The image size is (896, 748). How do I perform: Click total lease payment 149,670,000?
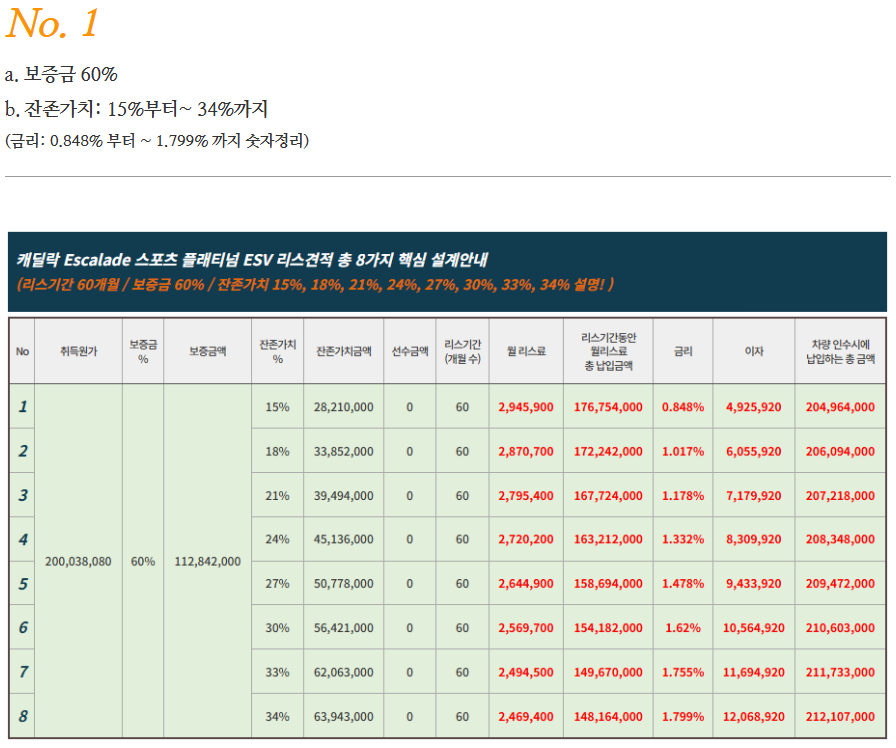608,673
